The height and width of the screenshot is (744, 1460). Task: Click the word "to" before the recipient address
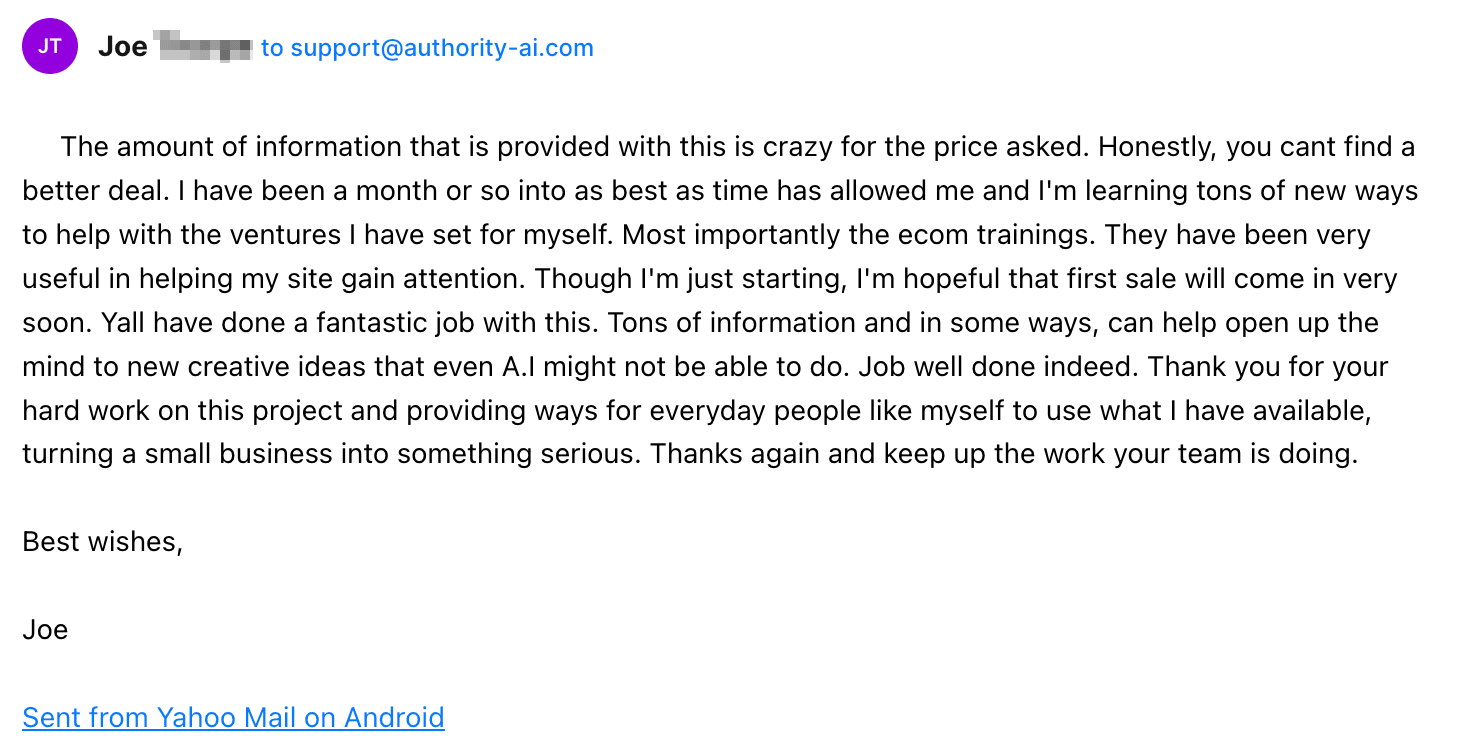(272, 47)
